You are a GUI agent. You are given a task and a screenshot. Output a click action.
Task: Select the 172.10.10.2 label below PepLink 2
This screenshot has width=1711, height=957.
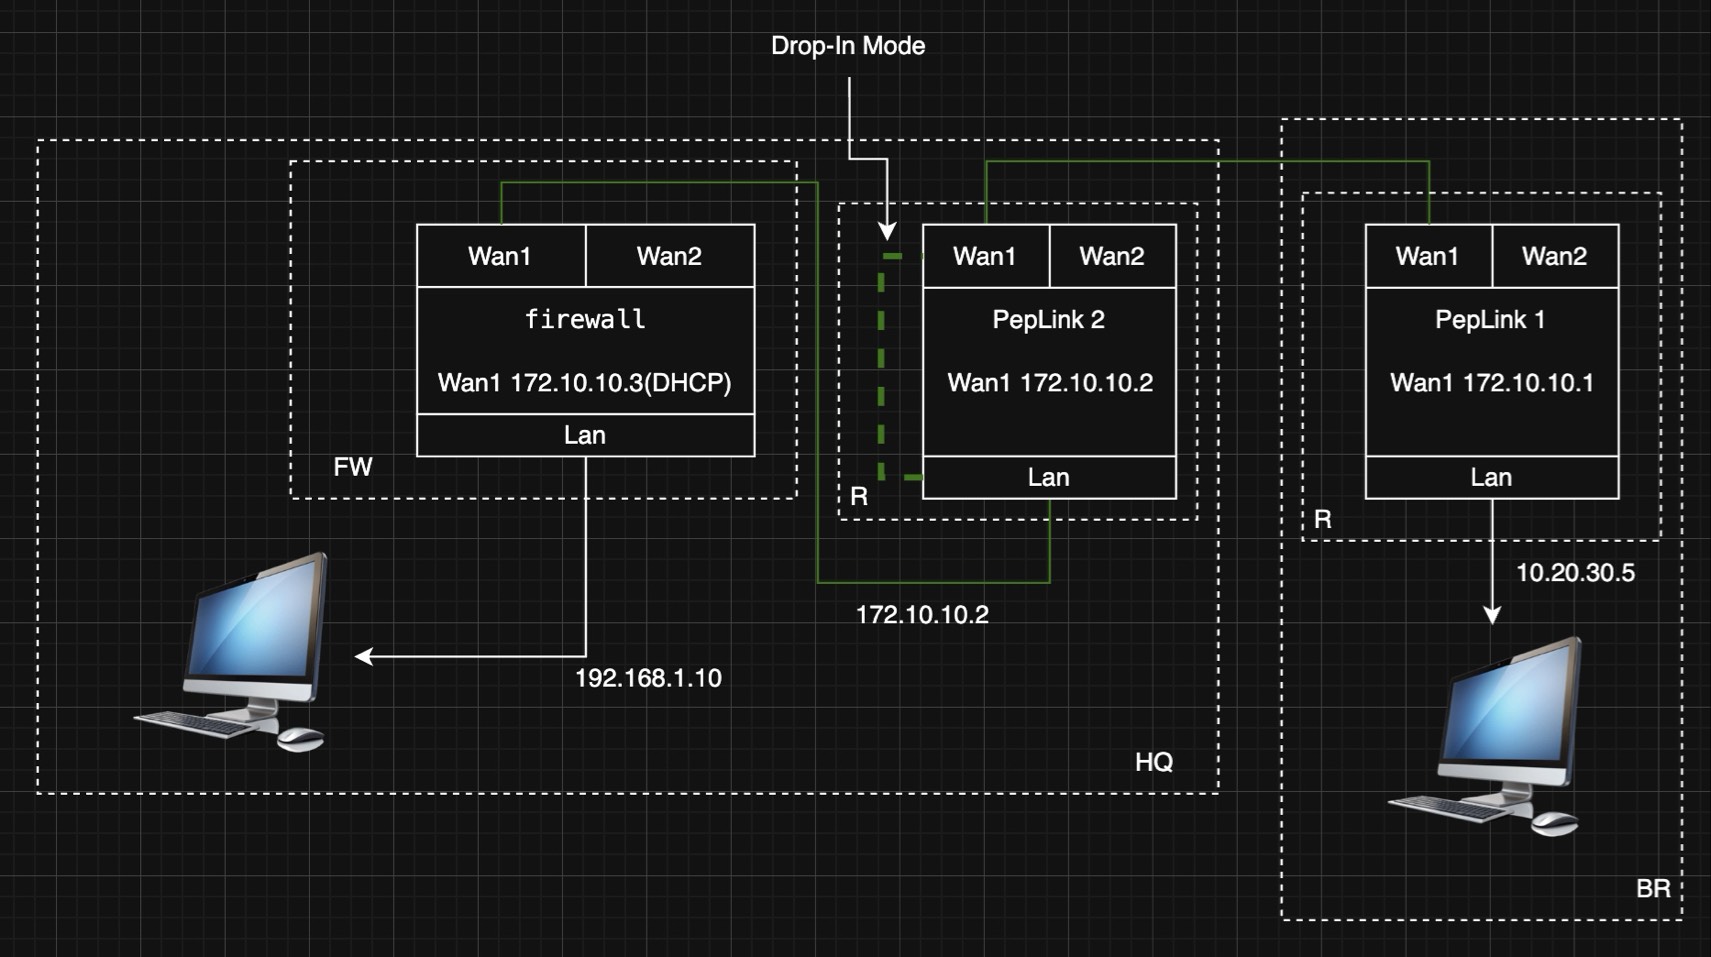click(x=922, y=615)
